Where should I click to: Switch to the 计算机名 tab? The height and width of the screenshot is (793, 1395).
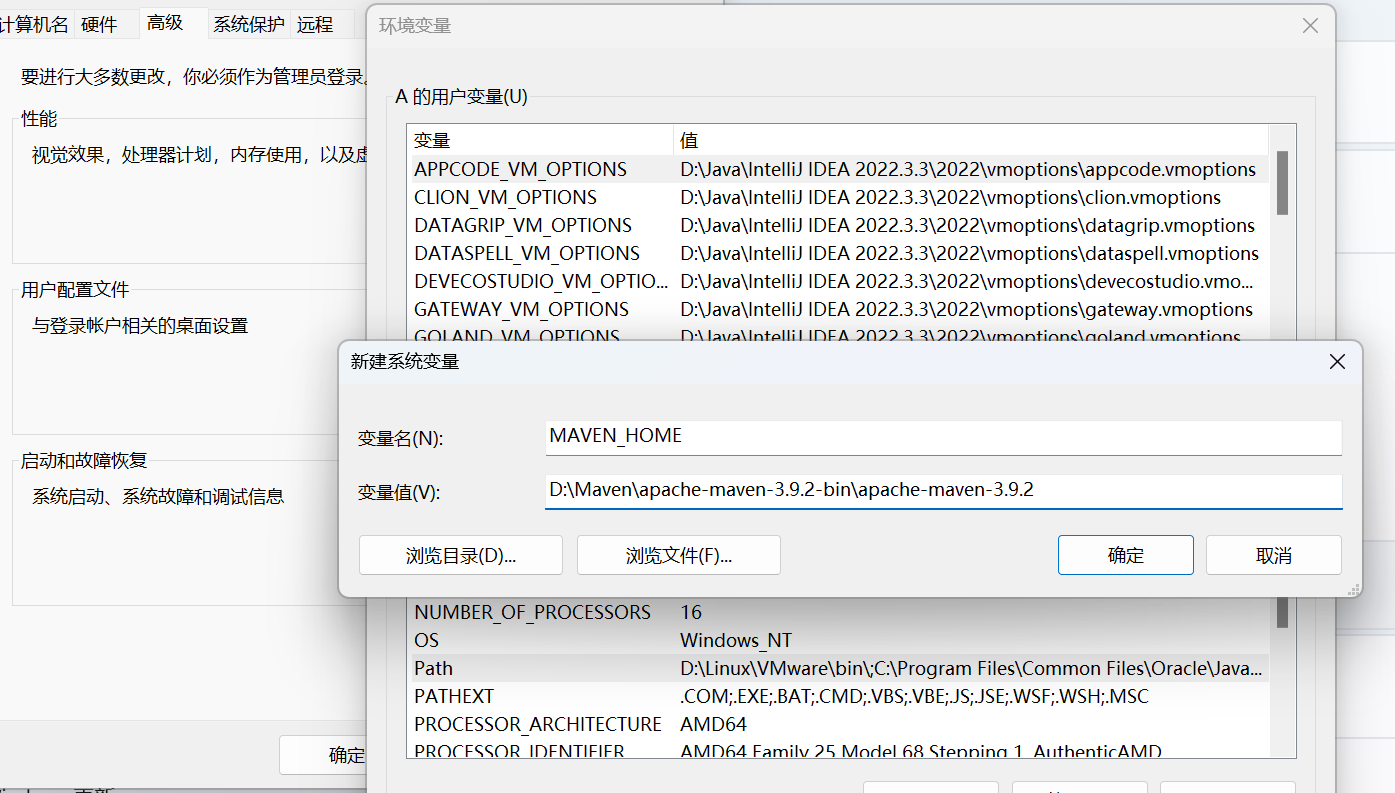(34, 25)
